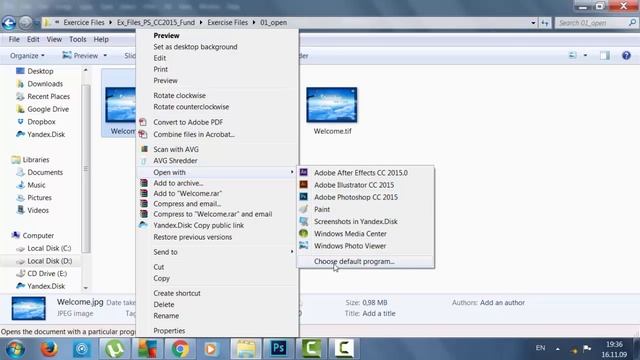Screen dimensions: 640x360
Task: Open Pictures library in sidebar
Action: pos(39,198)
